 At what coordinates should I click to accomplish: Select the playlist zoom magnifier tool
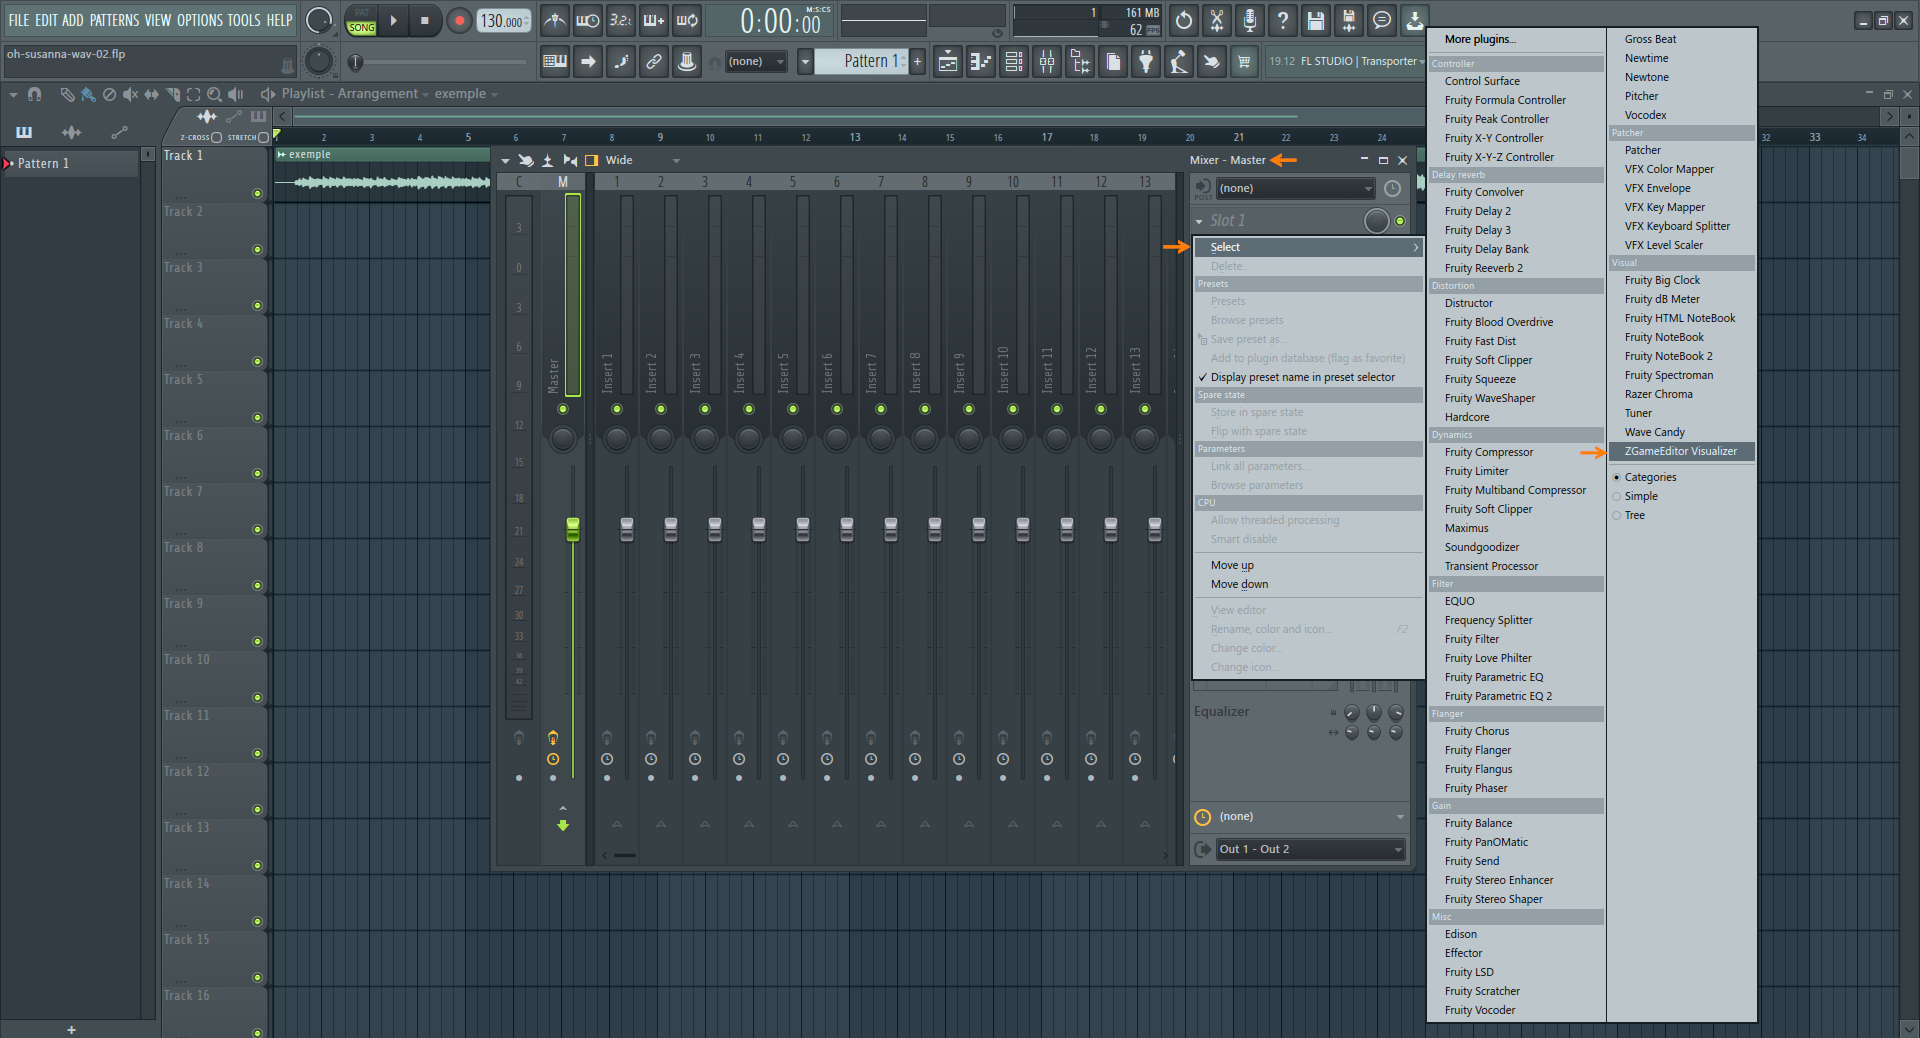[x=214, y=94]
